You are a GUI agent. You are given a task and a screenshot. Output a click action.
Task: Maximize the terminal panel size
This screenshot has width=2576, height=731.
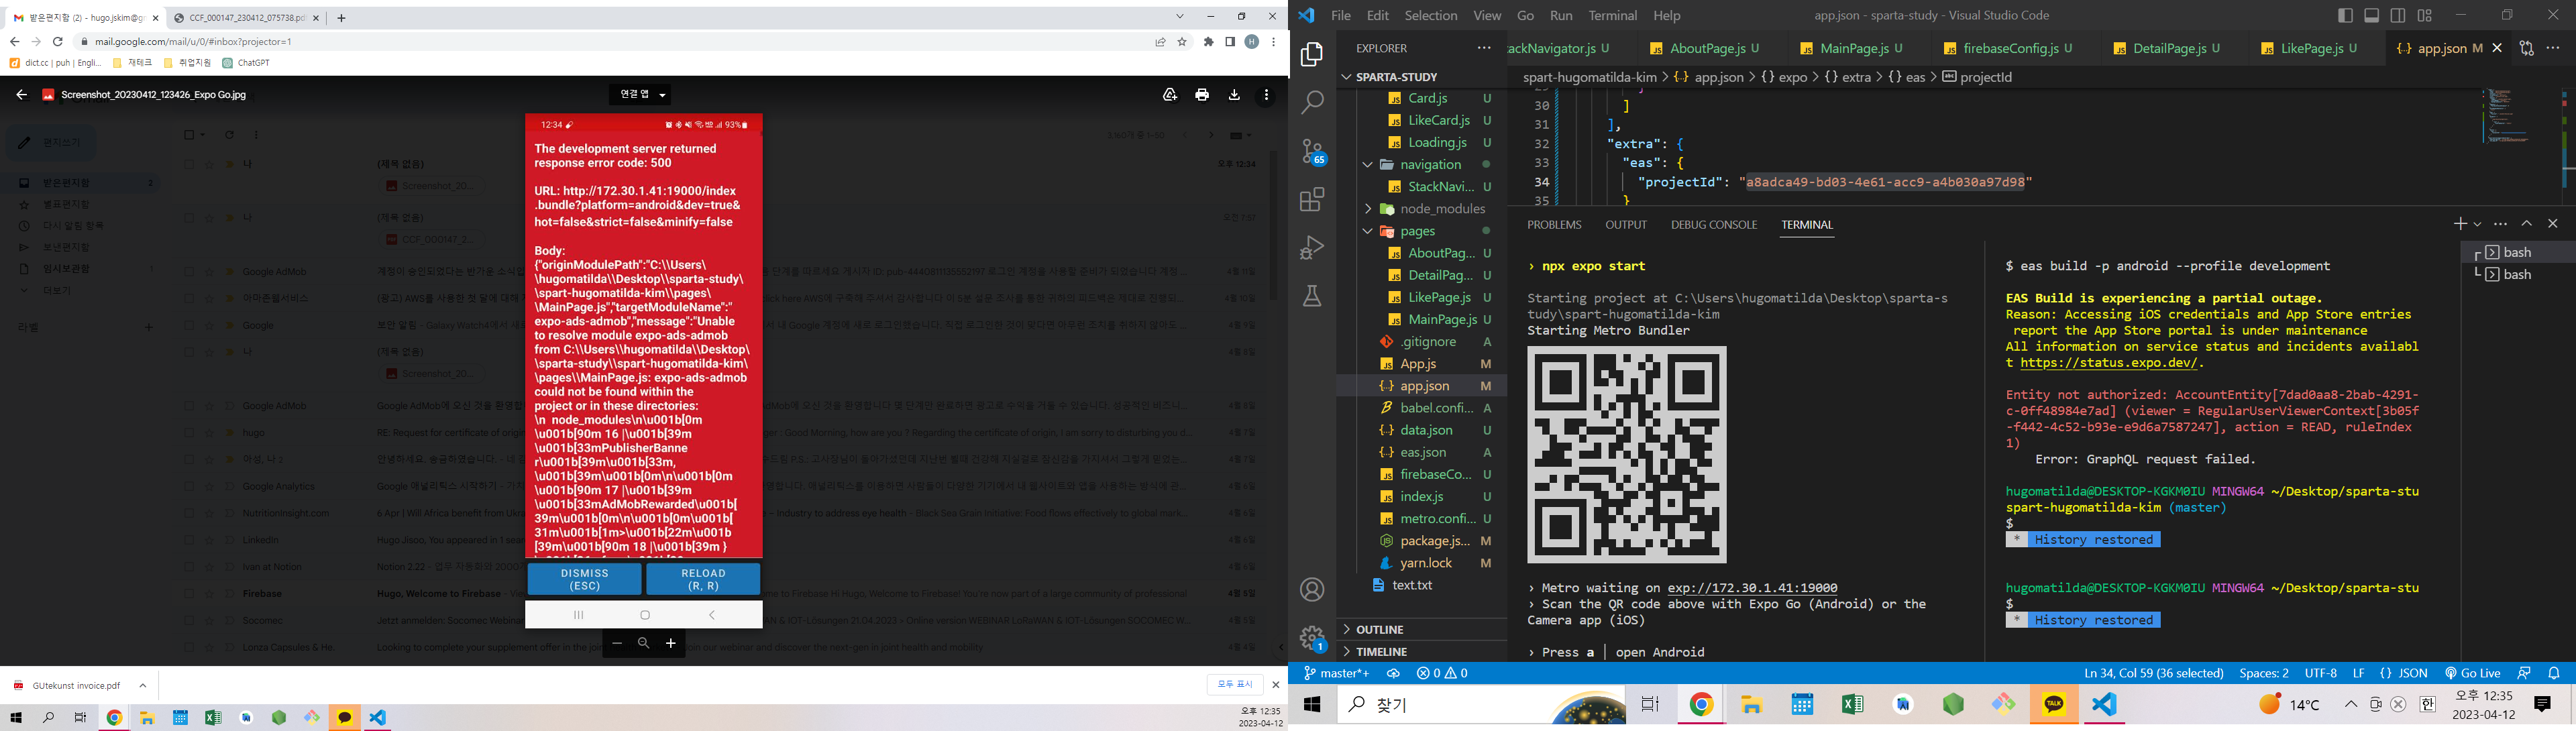pos(2527,224)
